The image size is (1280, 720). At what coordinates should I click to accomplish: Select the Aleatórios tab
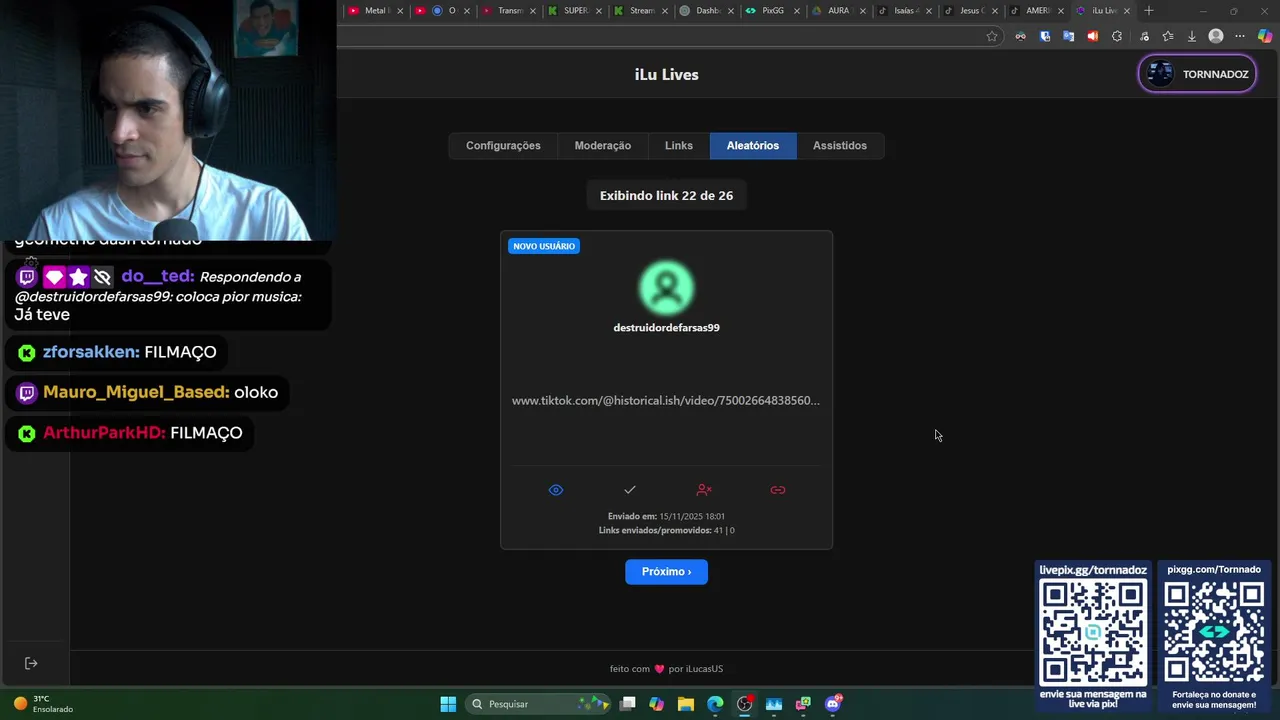(753, 146)
